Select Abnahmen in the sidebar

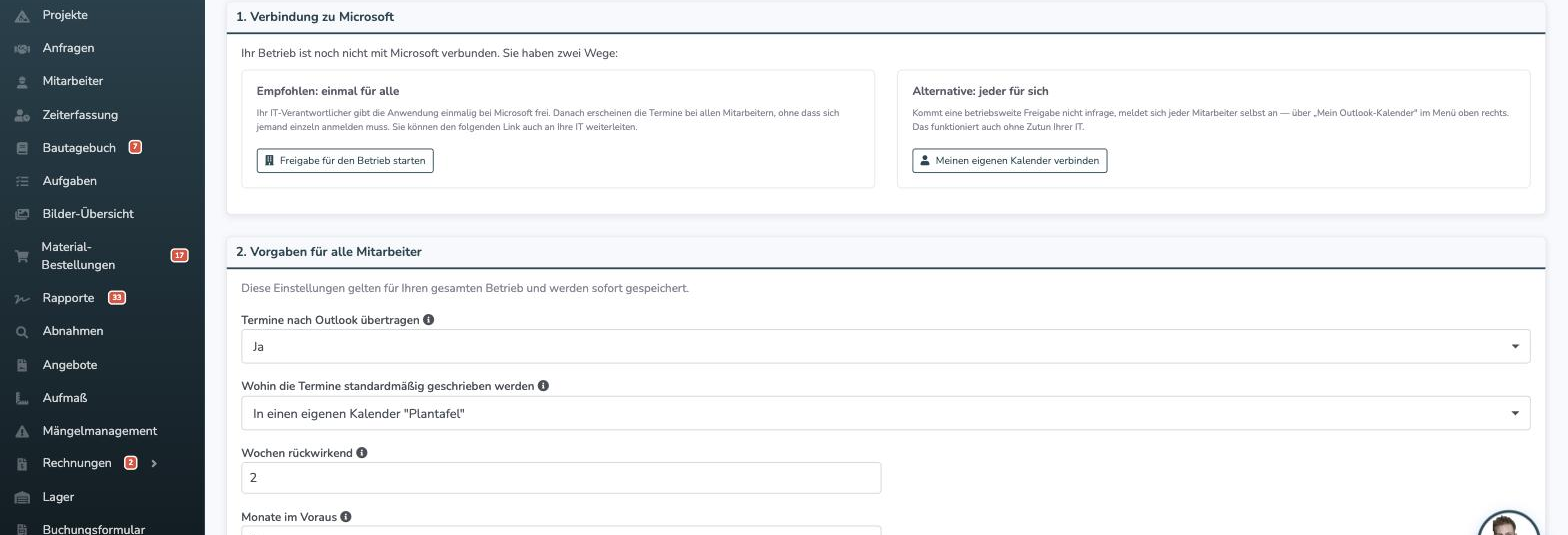pos(73,331)
